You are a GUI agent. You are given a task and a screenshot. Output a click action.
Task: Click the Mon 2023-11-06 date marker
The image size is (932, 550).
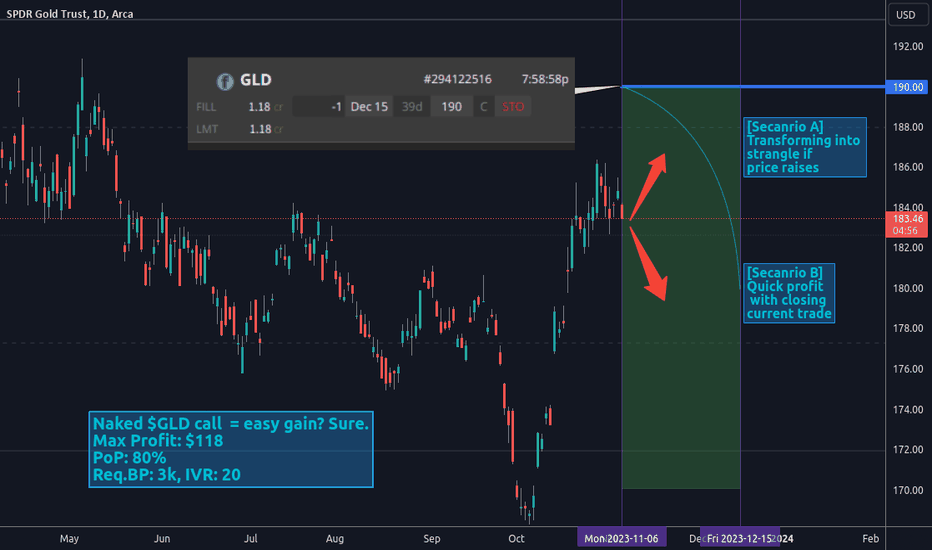point(621,538)
